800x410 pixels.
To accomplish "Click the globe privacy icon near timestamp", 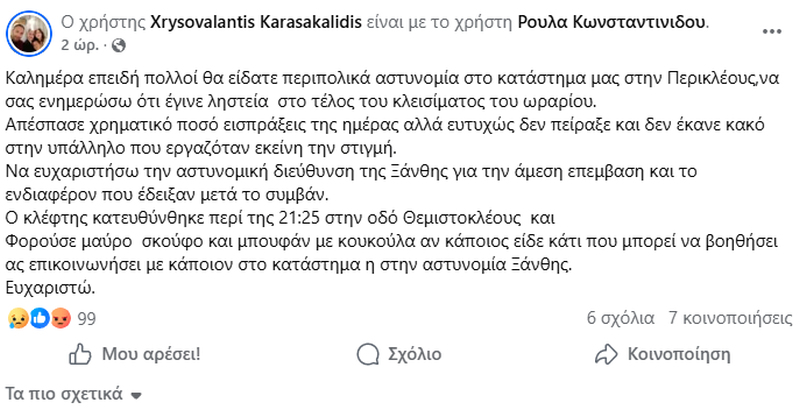I will tap(119, 46).
